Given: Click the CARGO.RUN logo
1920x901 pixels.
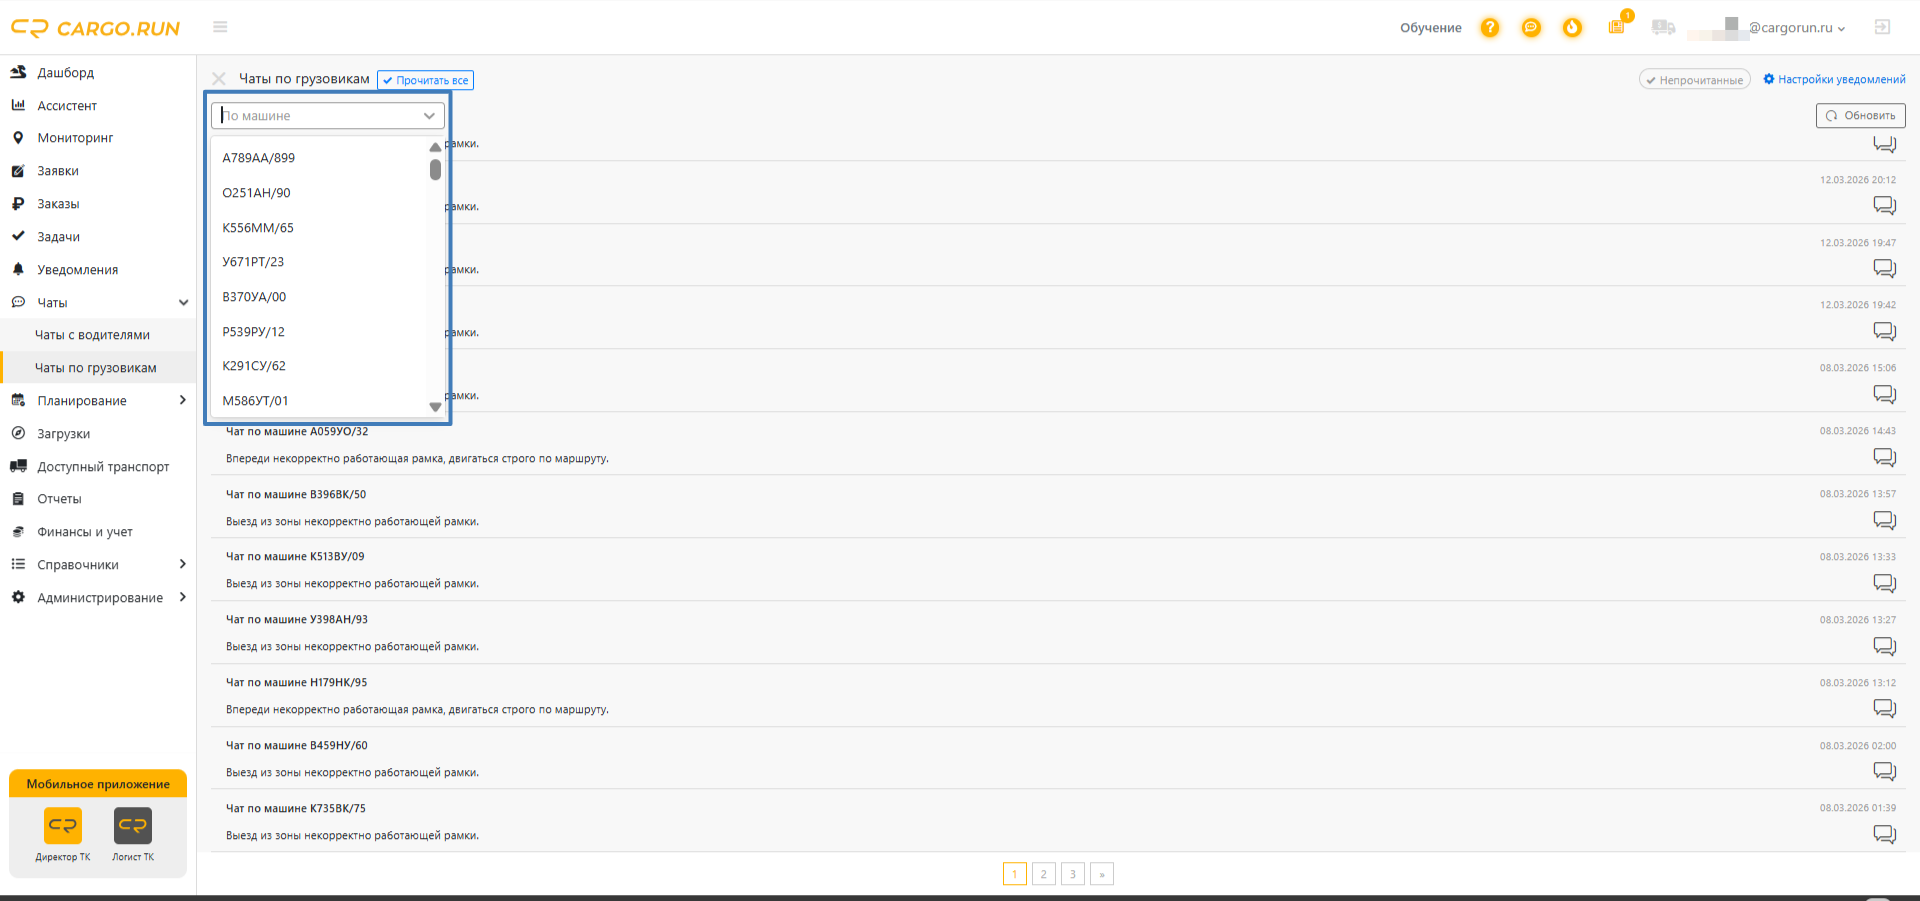Looking at the screenshot, I should (x=96, y=28).
